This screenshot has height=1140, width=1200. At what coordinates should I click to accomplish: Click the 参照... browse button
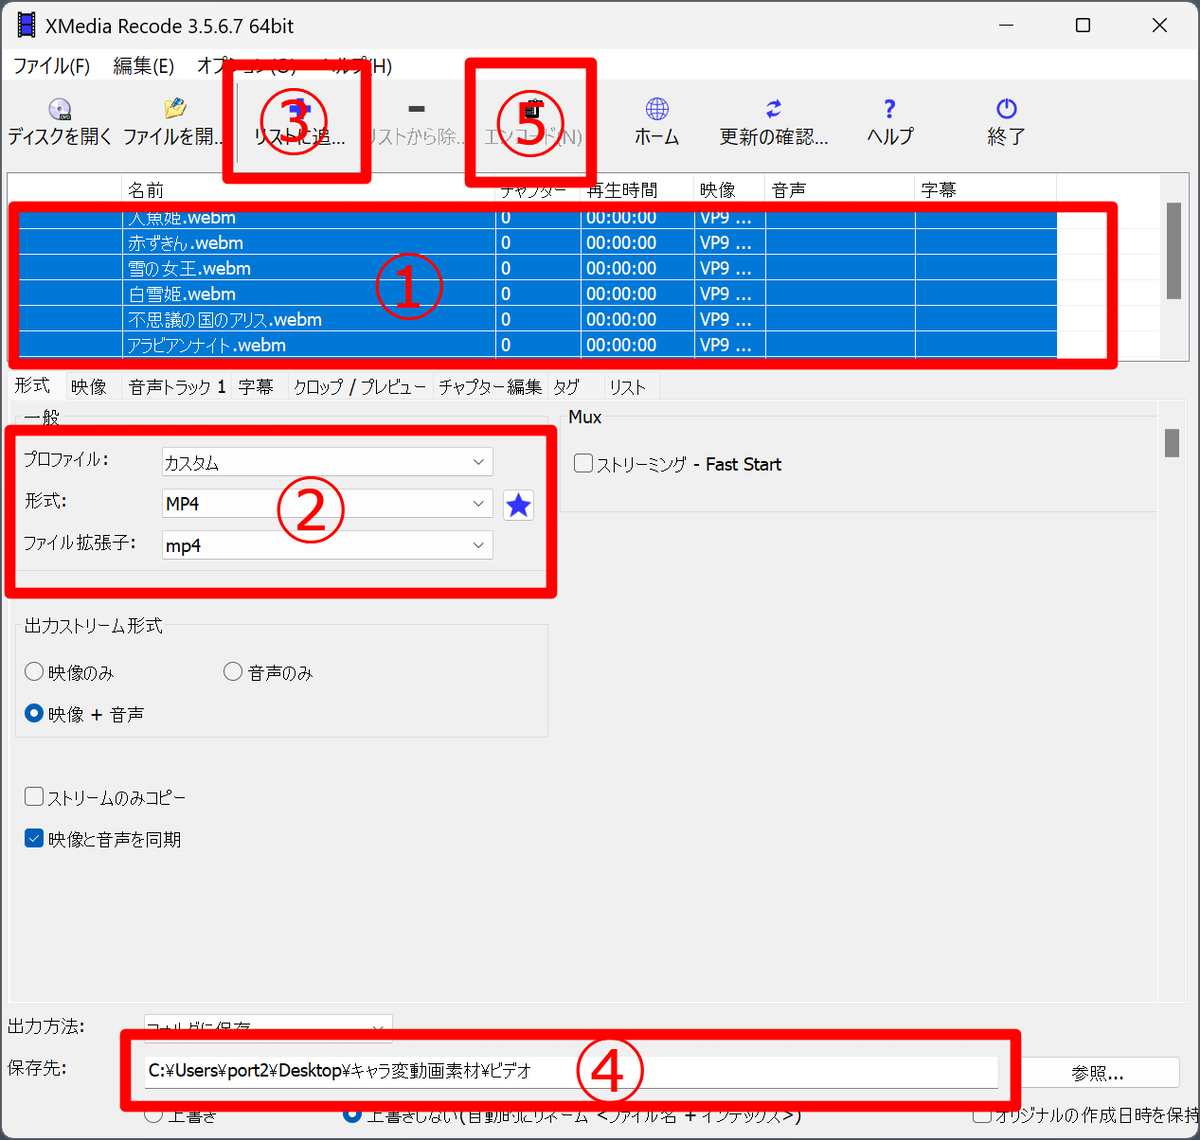click(x=1097, y=1073)
